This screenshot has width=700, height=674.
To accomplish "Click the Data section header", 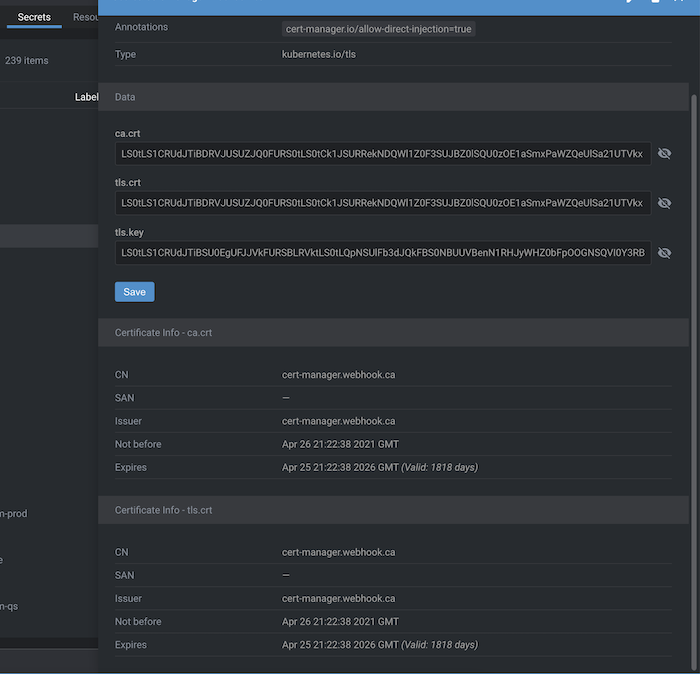I will point(393,97).
